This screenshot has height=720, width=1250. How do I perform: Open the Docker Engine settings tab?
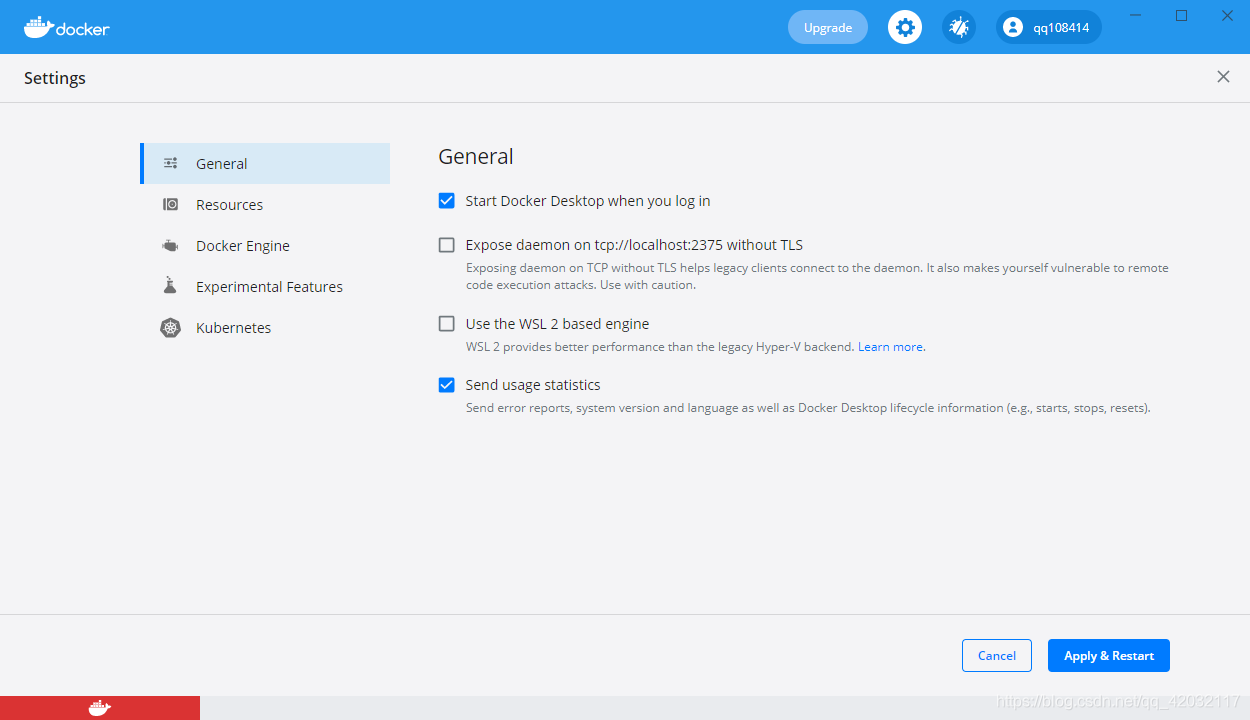pyautogui.click(x=265, y=245)
